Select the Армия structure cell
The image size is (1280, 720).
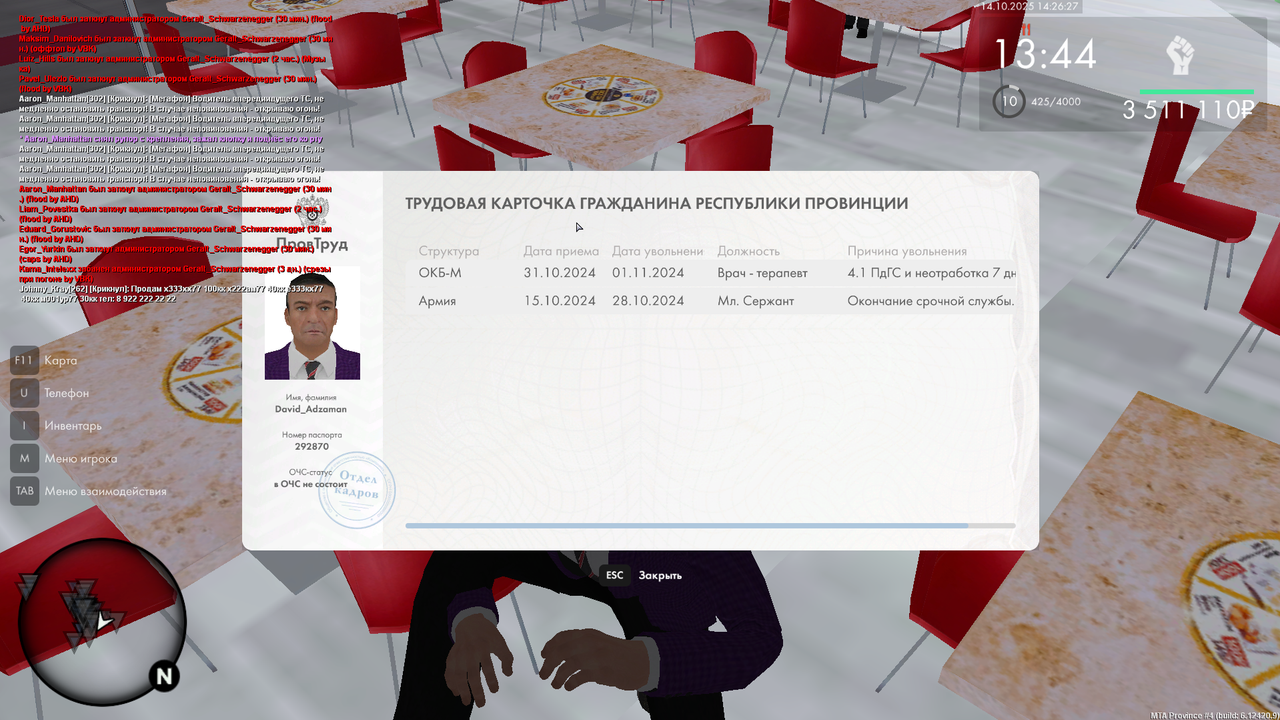coord(437,301)
